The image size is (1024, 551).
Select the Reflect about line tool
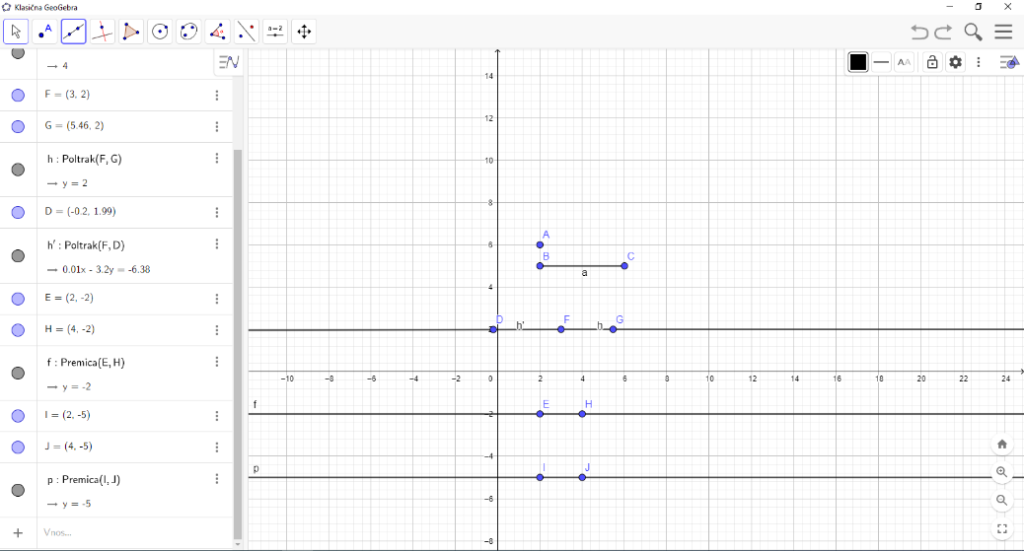246,31
